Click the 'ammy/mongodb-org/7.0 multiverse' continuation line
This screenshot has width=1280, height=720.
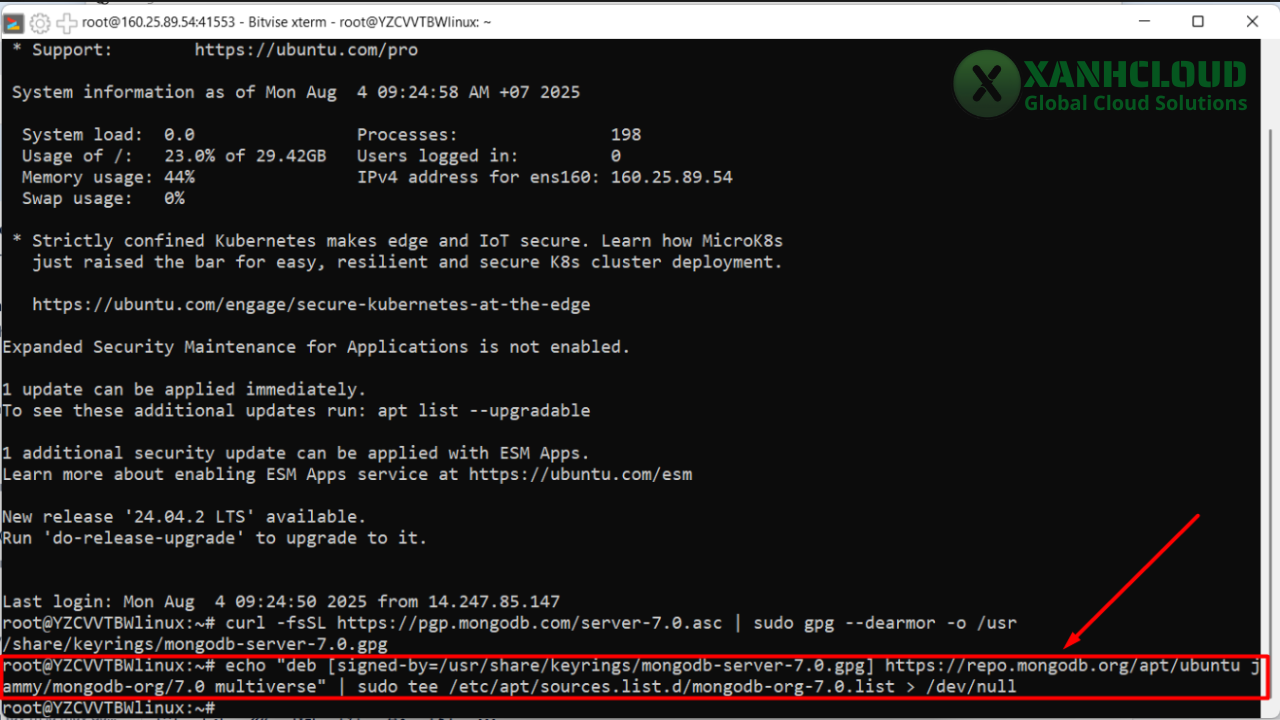tap(509, 687)
